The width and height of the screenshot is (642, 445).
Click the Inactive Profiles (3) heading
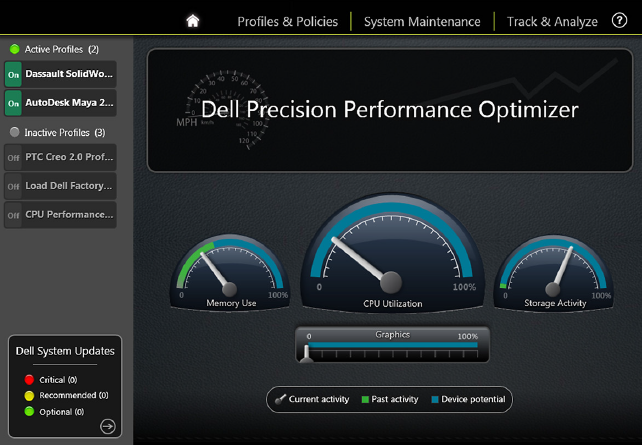[x=65, y=132]
